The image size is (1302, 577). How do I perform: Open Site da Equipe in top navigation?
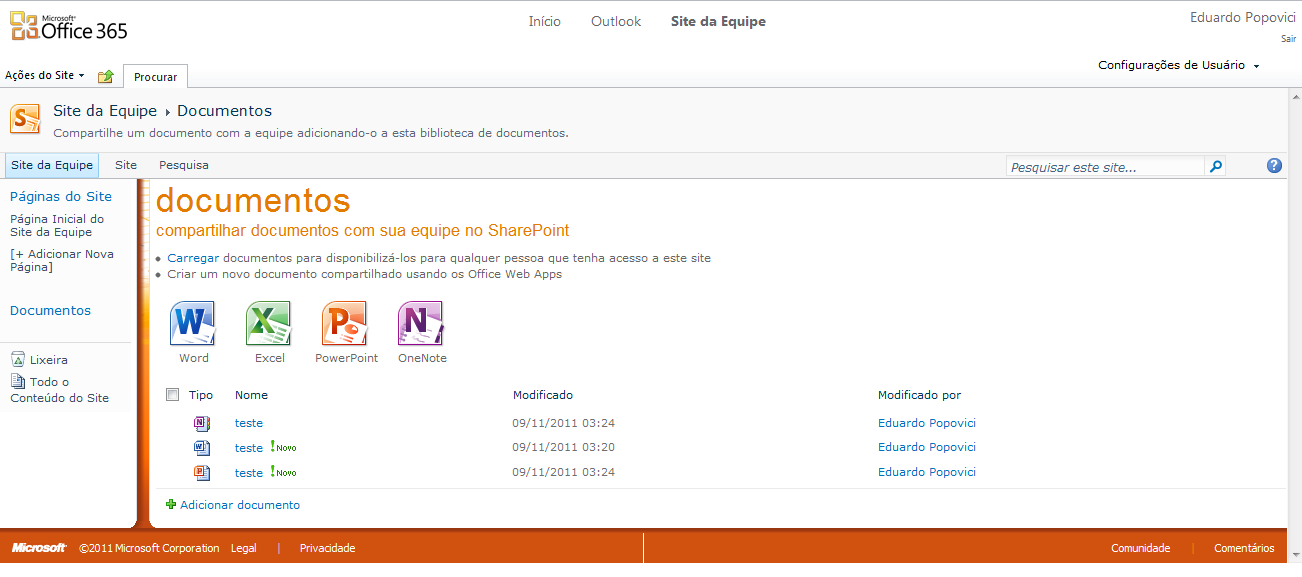tap(718, 21)
